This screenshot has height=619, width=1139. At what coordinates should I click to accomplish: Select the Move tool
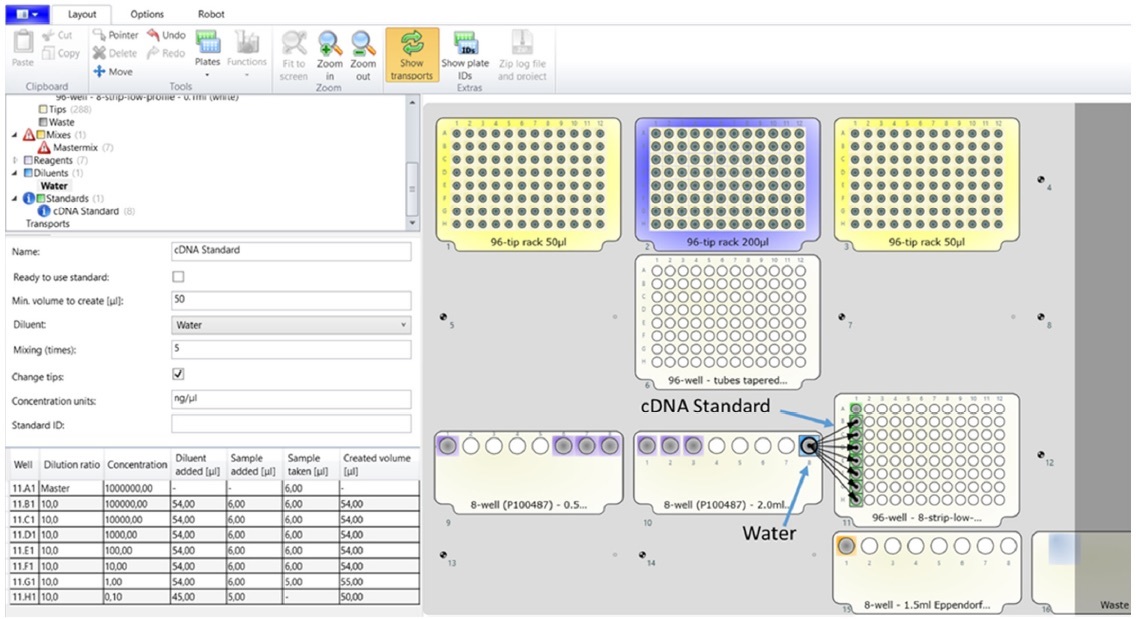coord(113,72)
